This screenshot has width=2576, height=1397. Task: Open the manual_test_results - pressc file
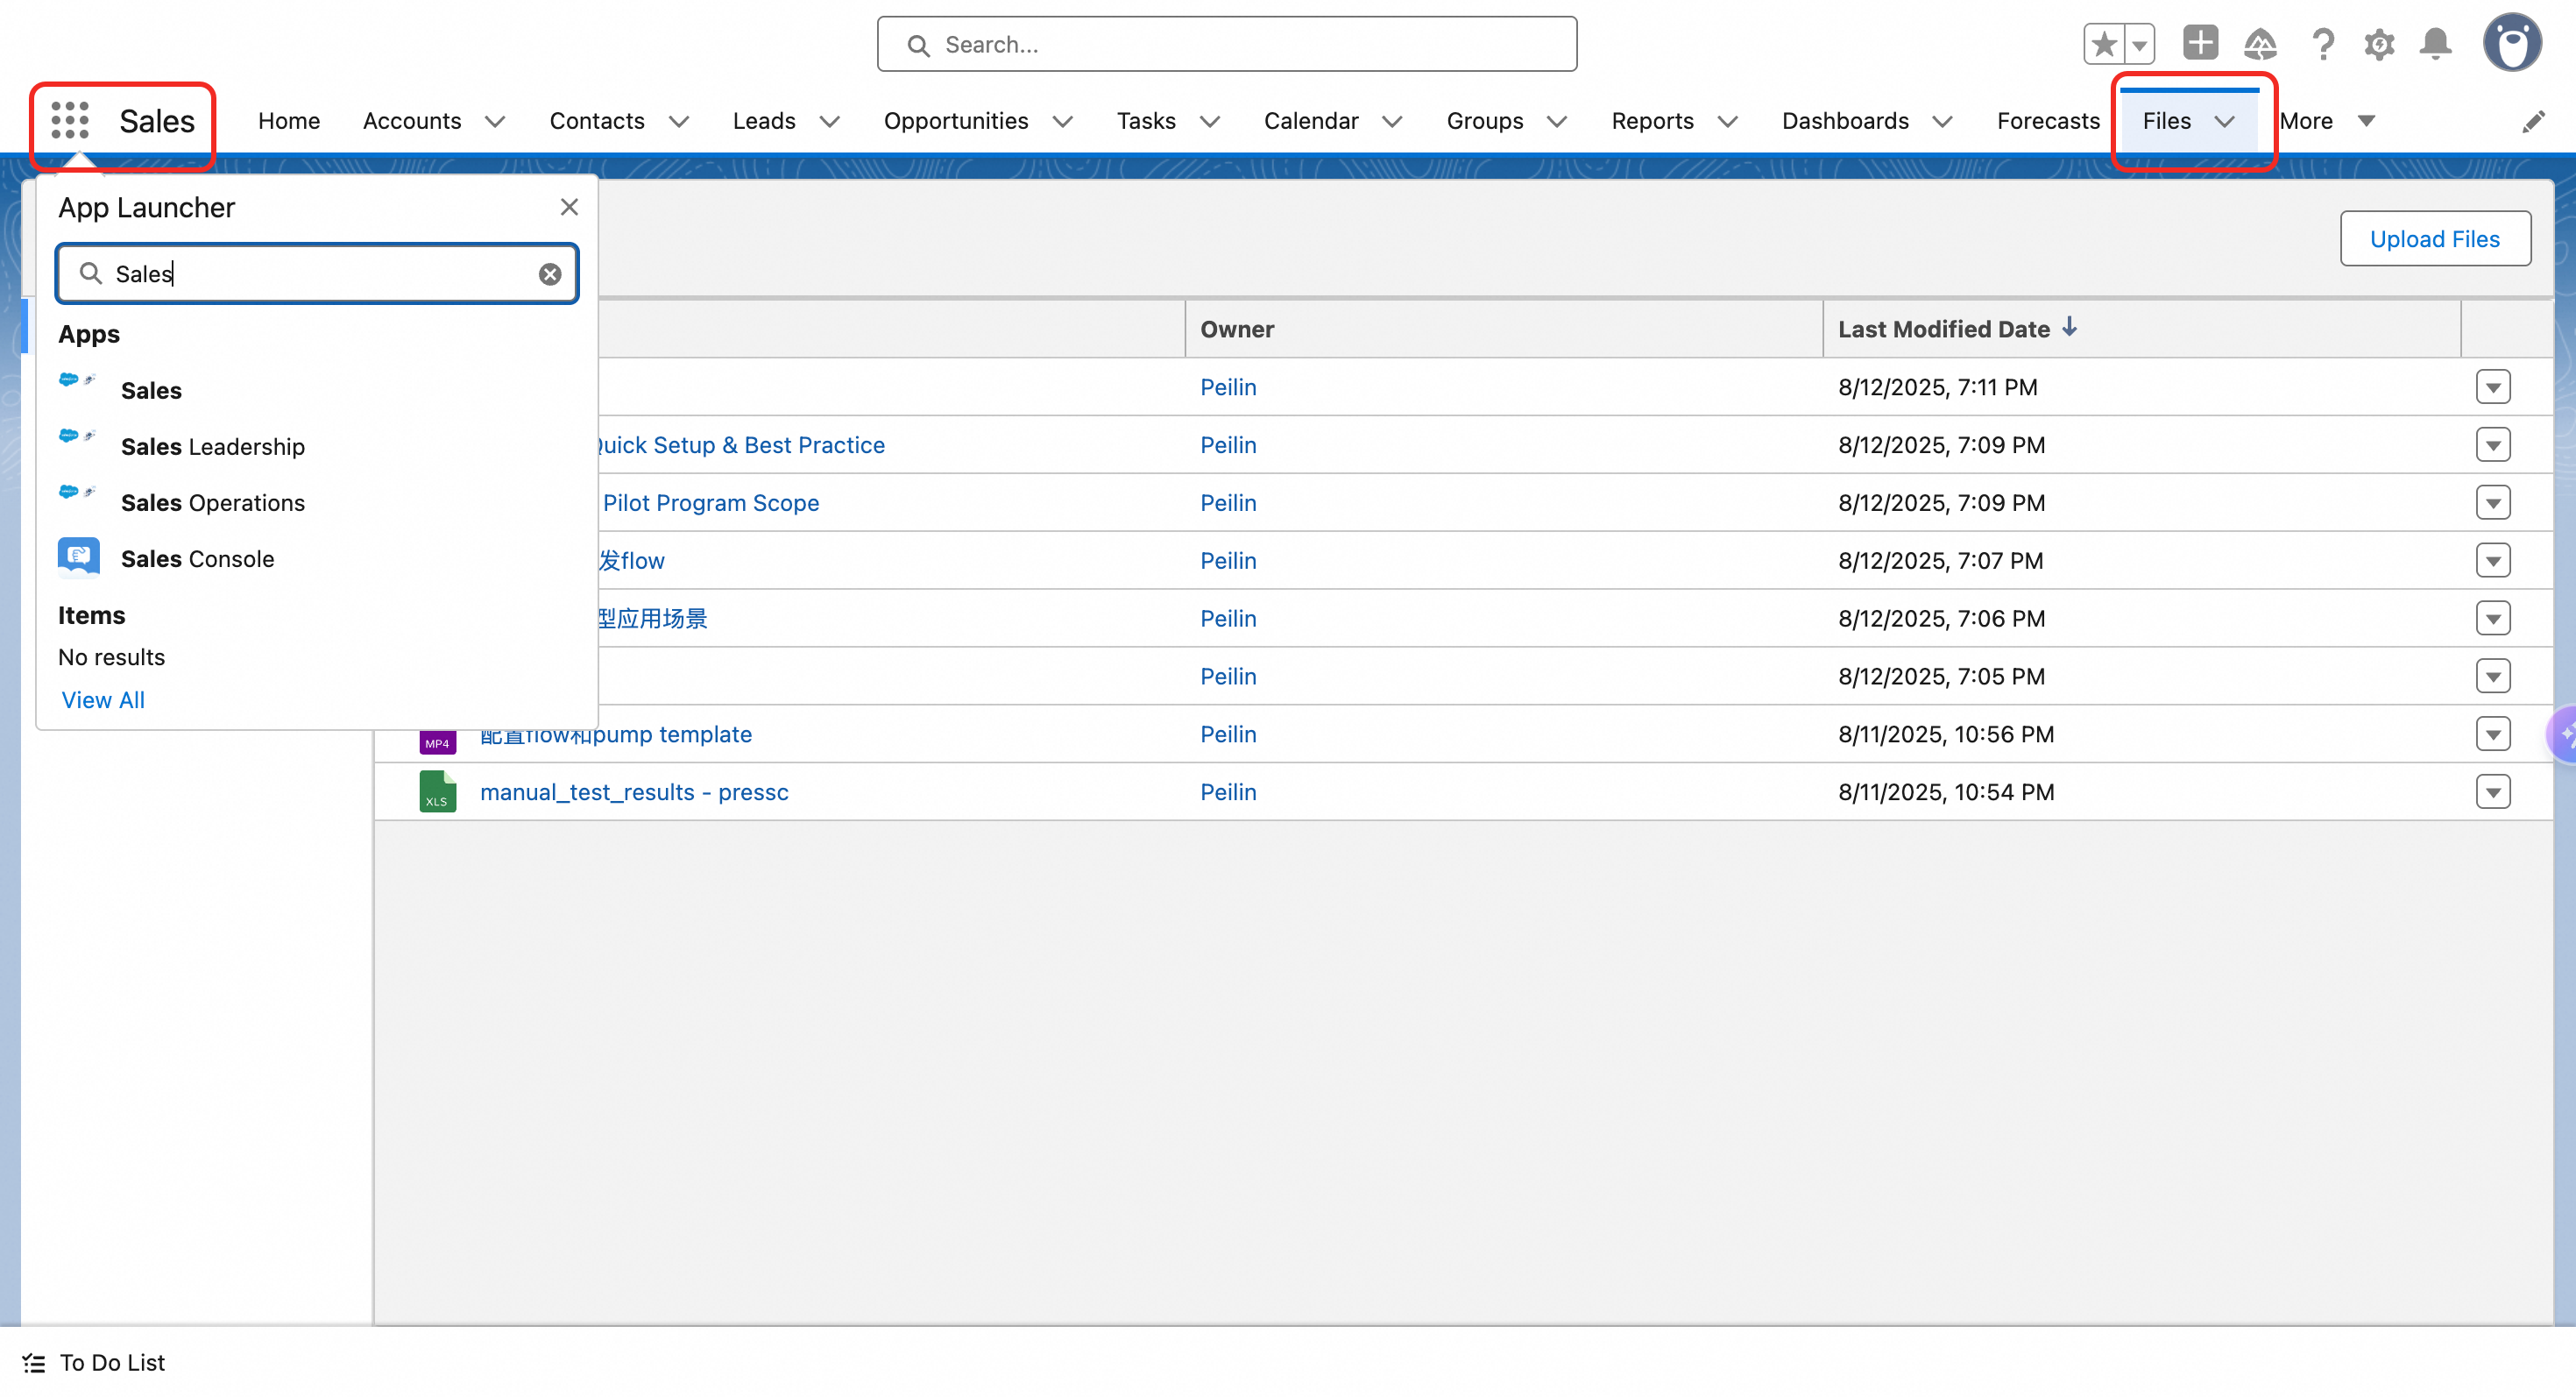tap(634, 792)
